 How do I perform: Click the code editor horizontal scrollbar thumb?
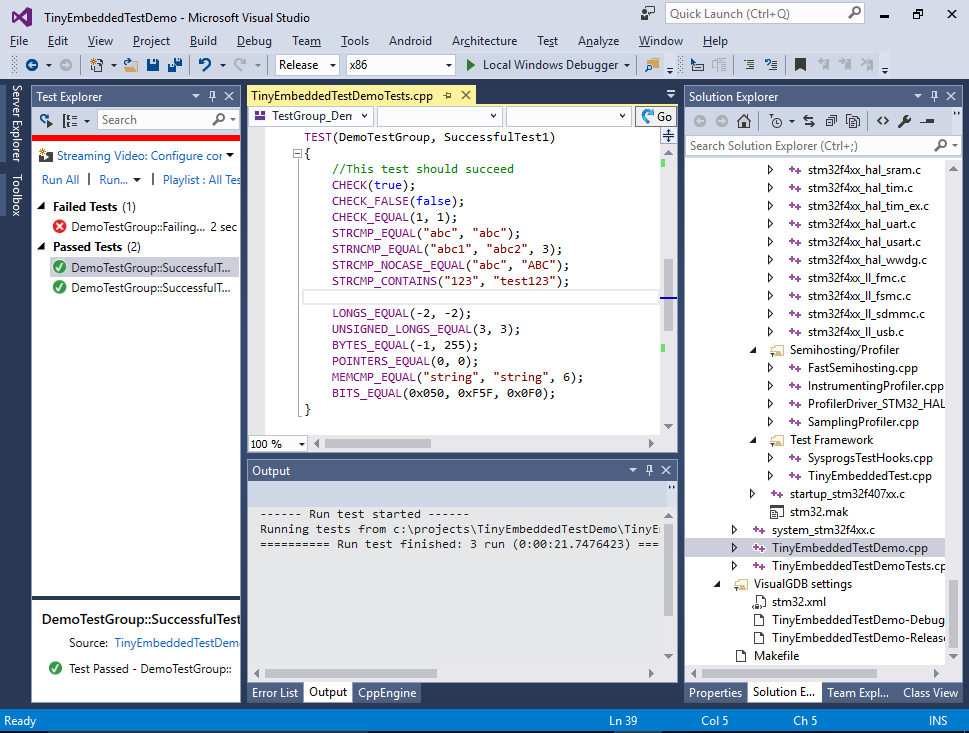(x=378, y=444)
